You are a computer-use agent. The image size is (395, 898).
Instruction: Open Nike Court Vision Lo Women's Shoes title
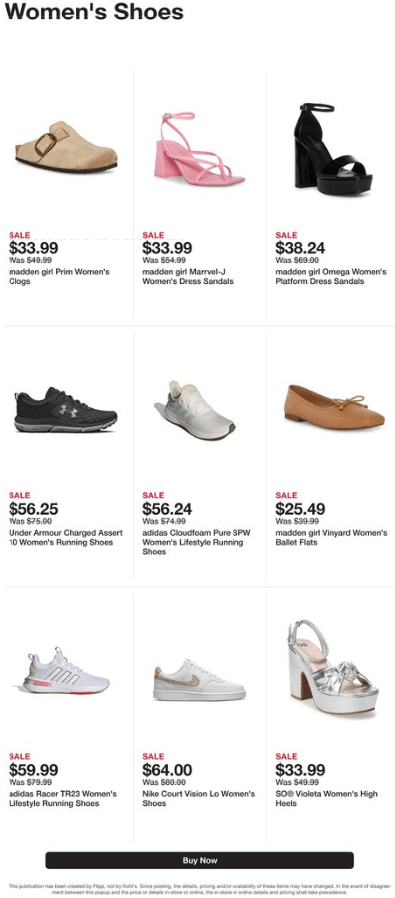(x=199, y=798)
